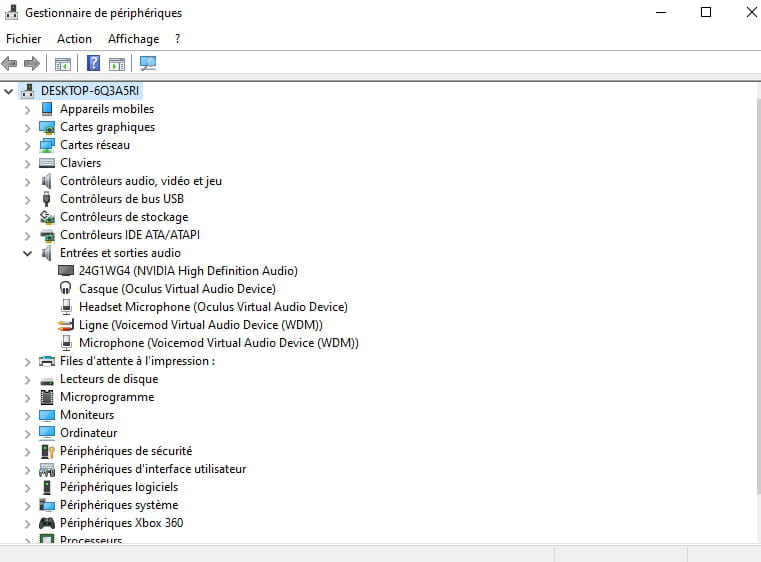Maximize the Gestionnaire de périphériques window

coord(706,12)
